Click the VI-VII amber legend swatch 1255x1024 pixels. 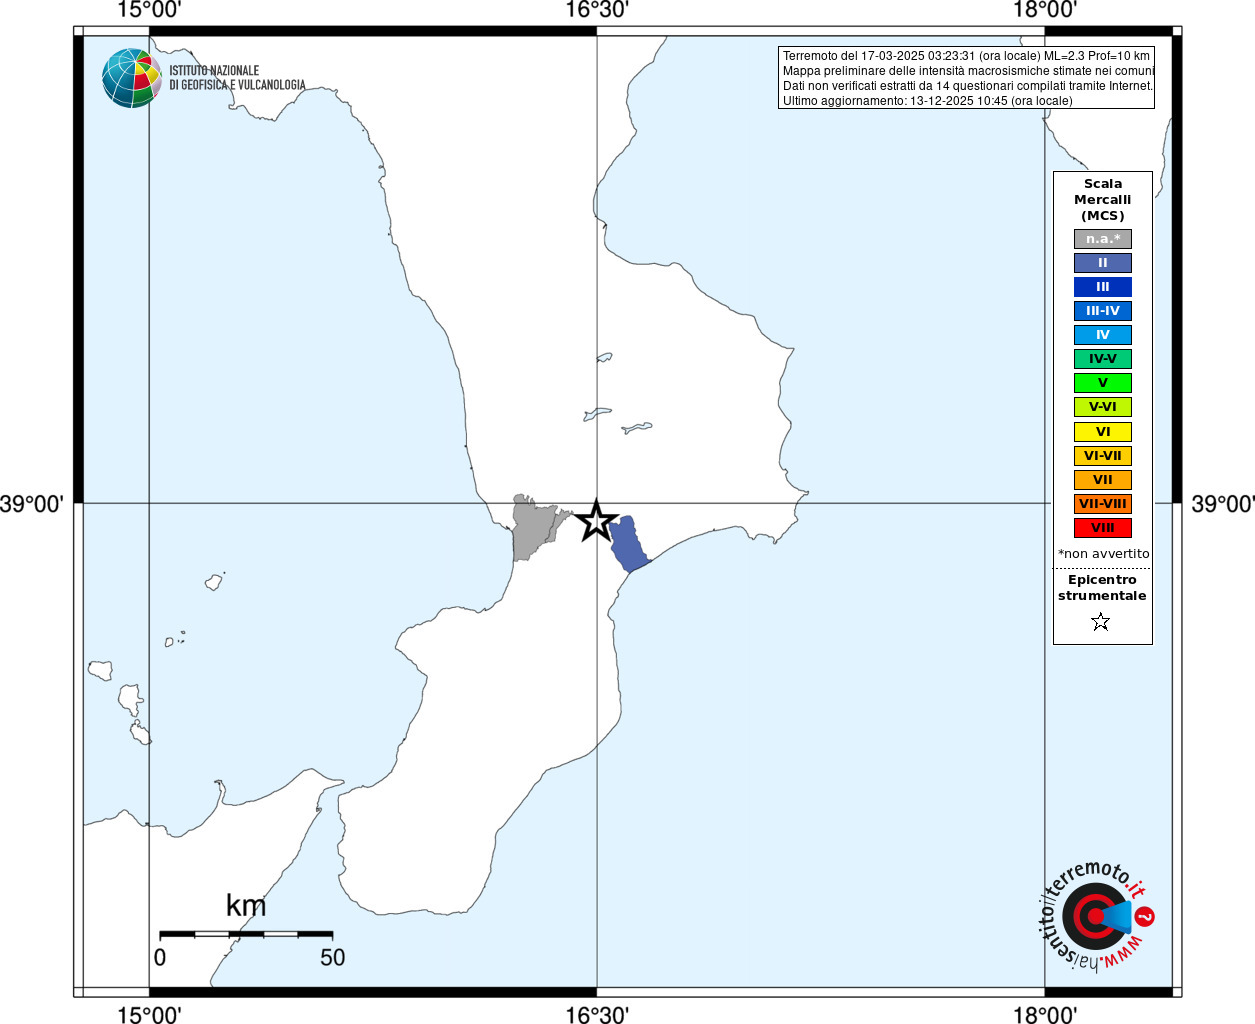coord(1103,456)
